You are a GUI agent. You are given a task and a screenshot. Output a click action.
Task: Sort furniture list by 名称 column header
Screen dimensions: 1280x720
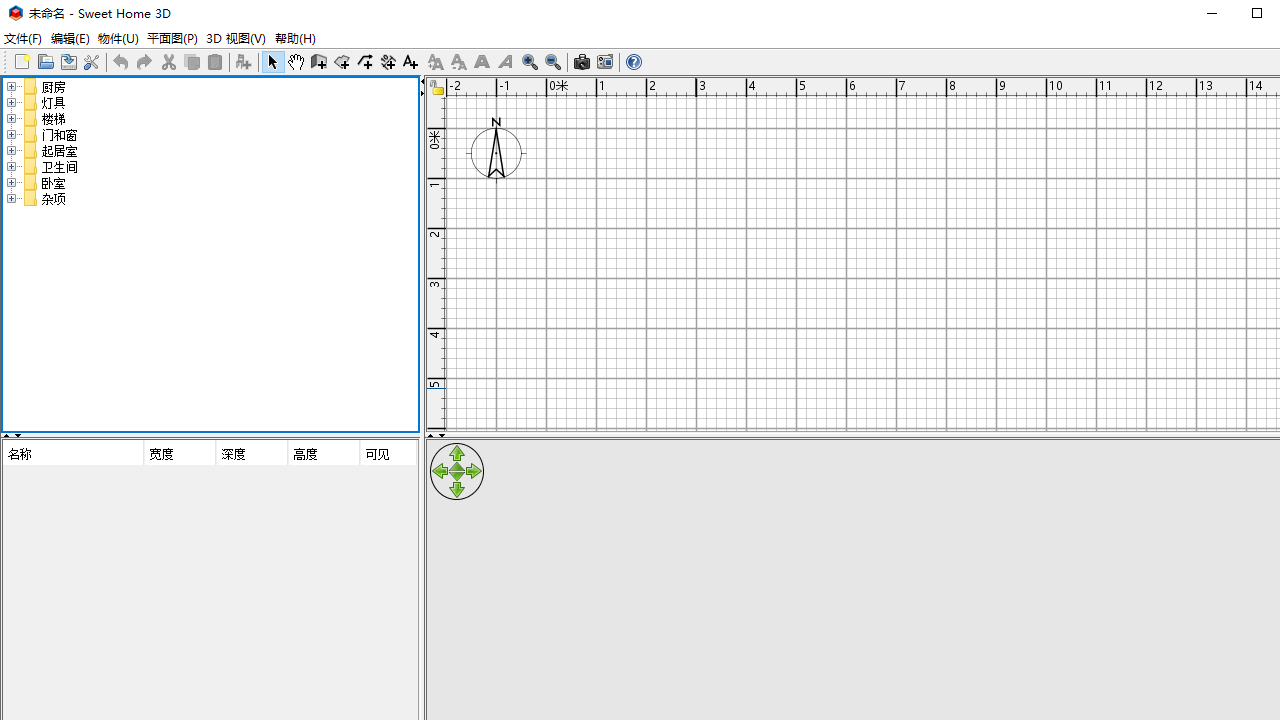(x=73, y=454)
